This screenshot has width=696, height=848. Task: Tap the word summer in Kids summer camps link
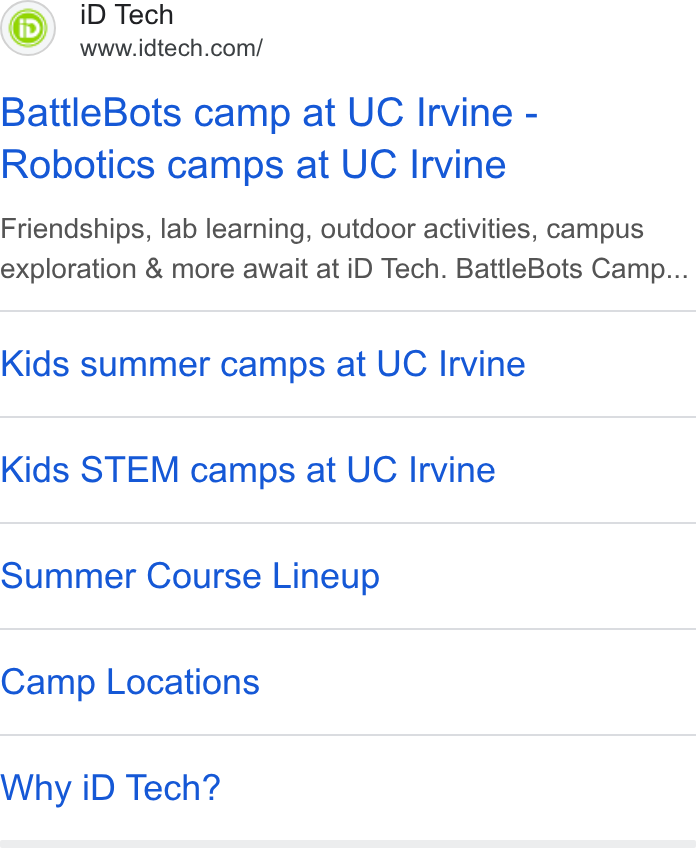click(145, 365)
